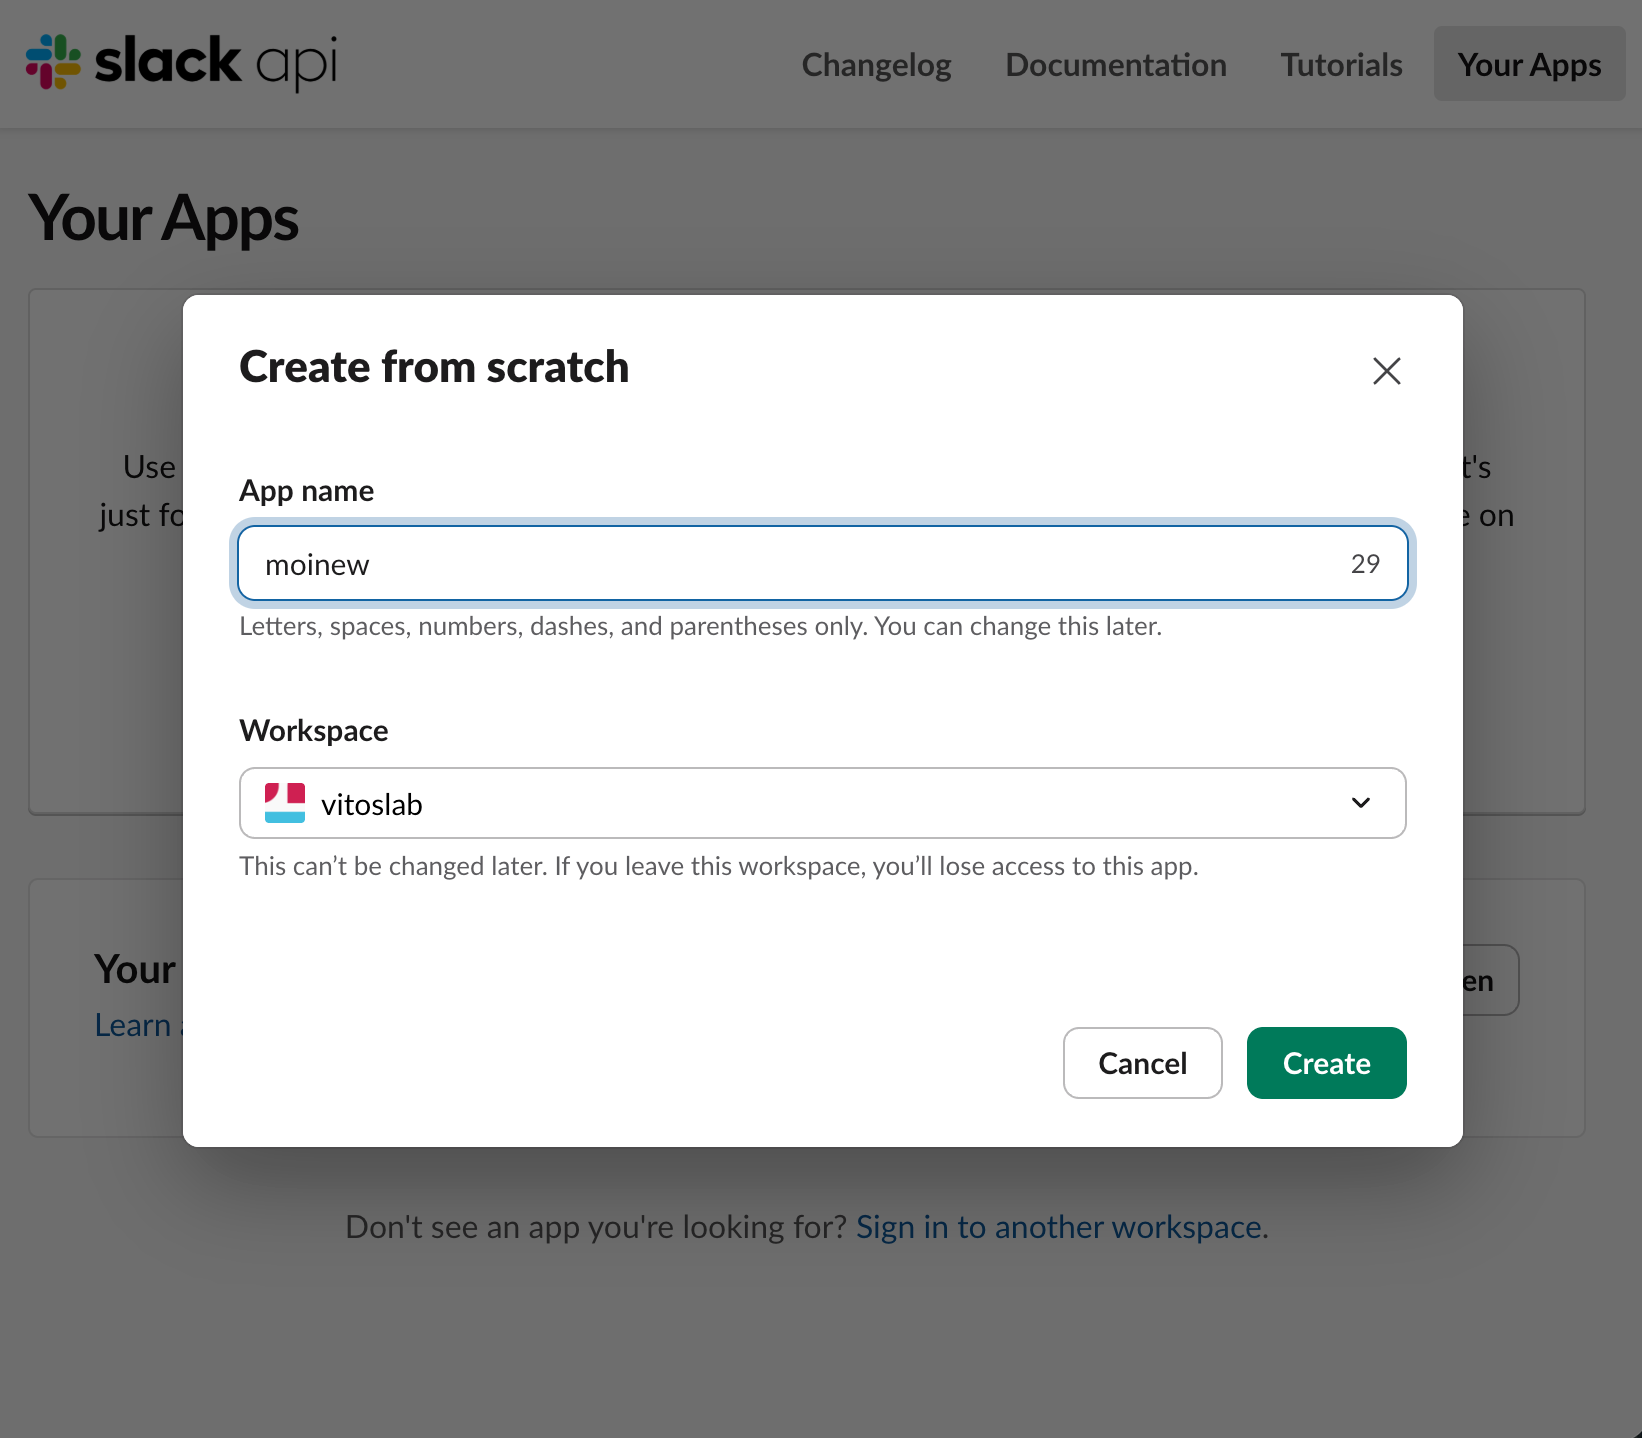The width and height of the screenshot is (1642, 1438).
Task: Go to Tutorials
Action: pyautogui.click(x=1341, y=65)
